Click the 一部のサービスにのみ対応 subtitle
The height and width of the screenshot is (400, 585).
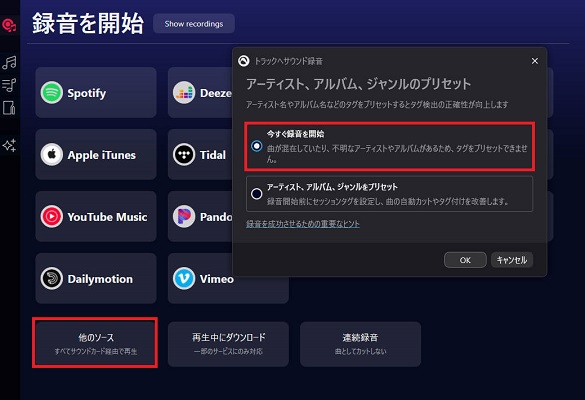(x=228, y=351)
